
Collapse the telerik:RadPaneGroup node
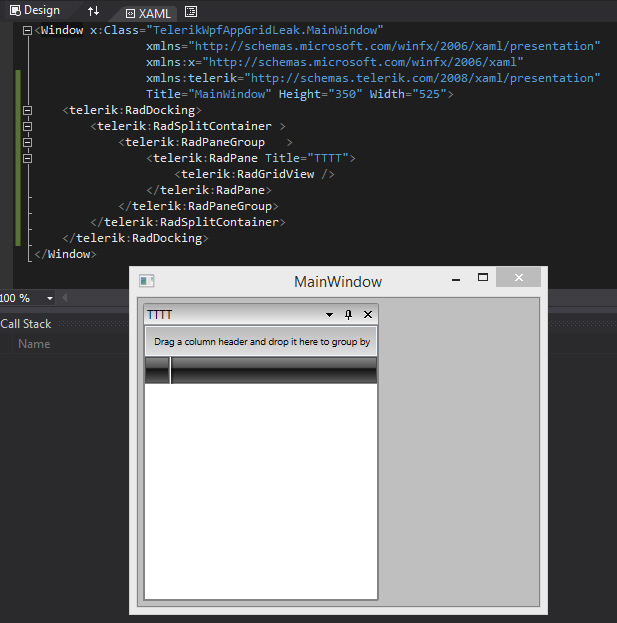27,142
